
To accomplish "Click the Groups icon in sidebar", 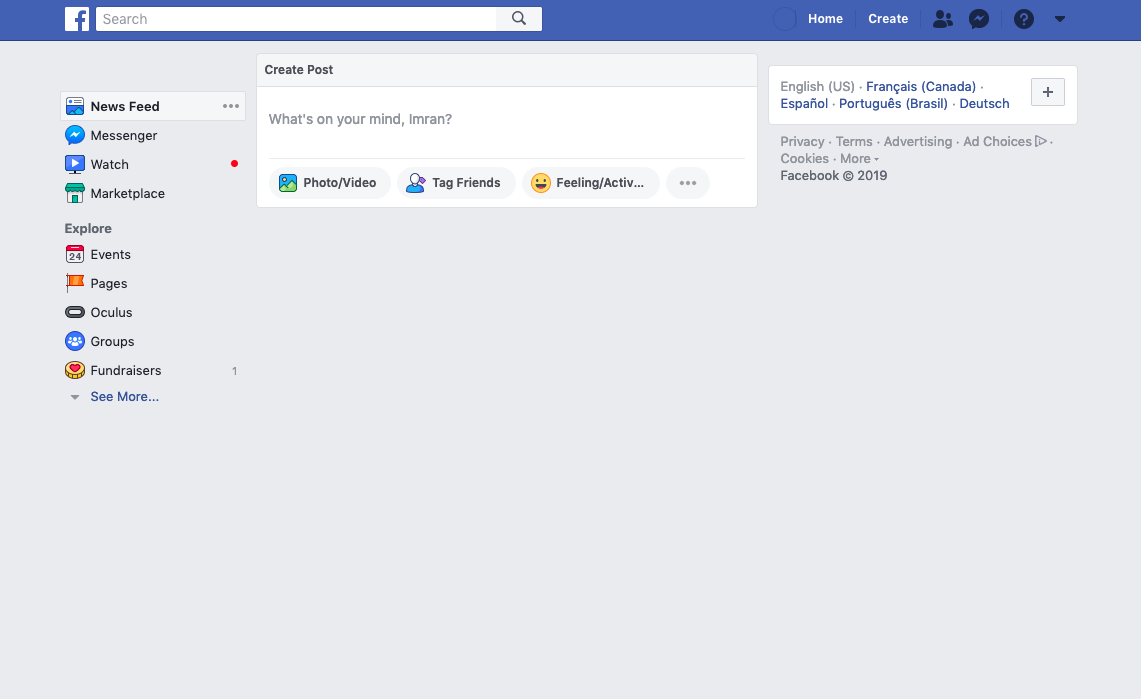I will (75, 341).
